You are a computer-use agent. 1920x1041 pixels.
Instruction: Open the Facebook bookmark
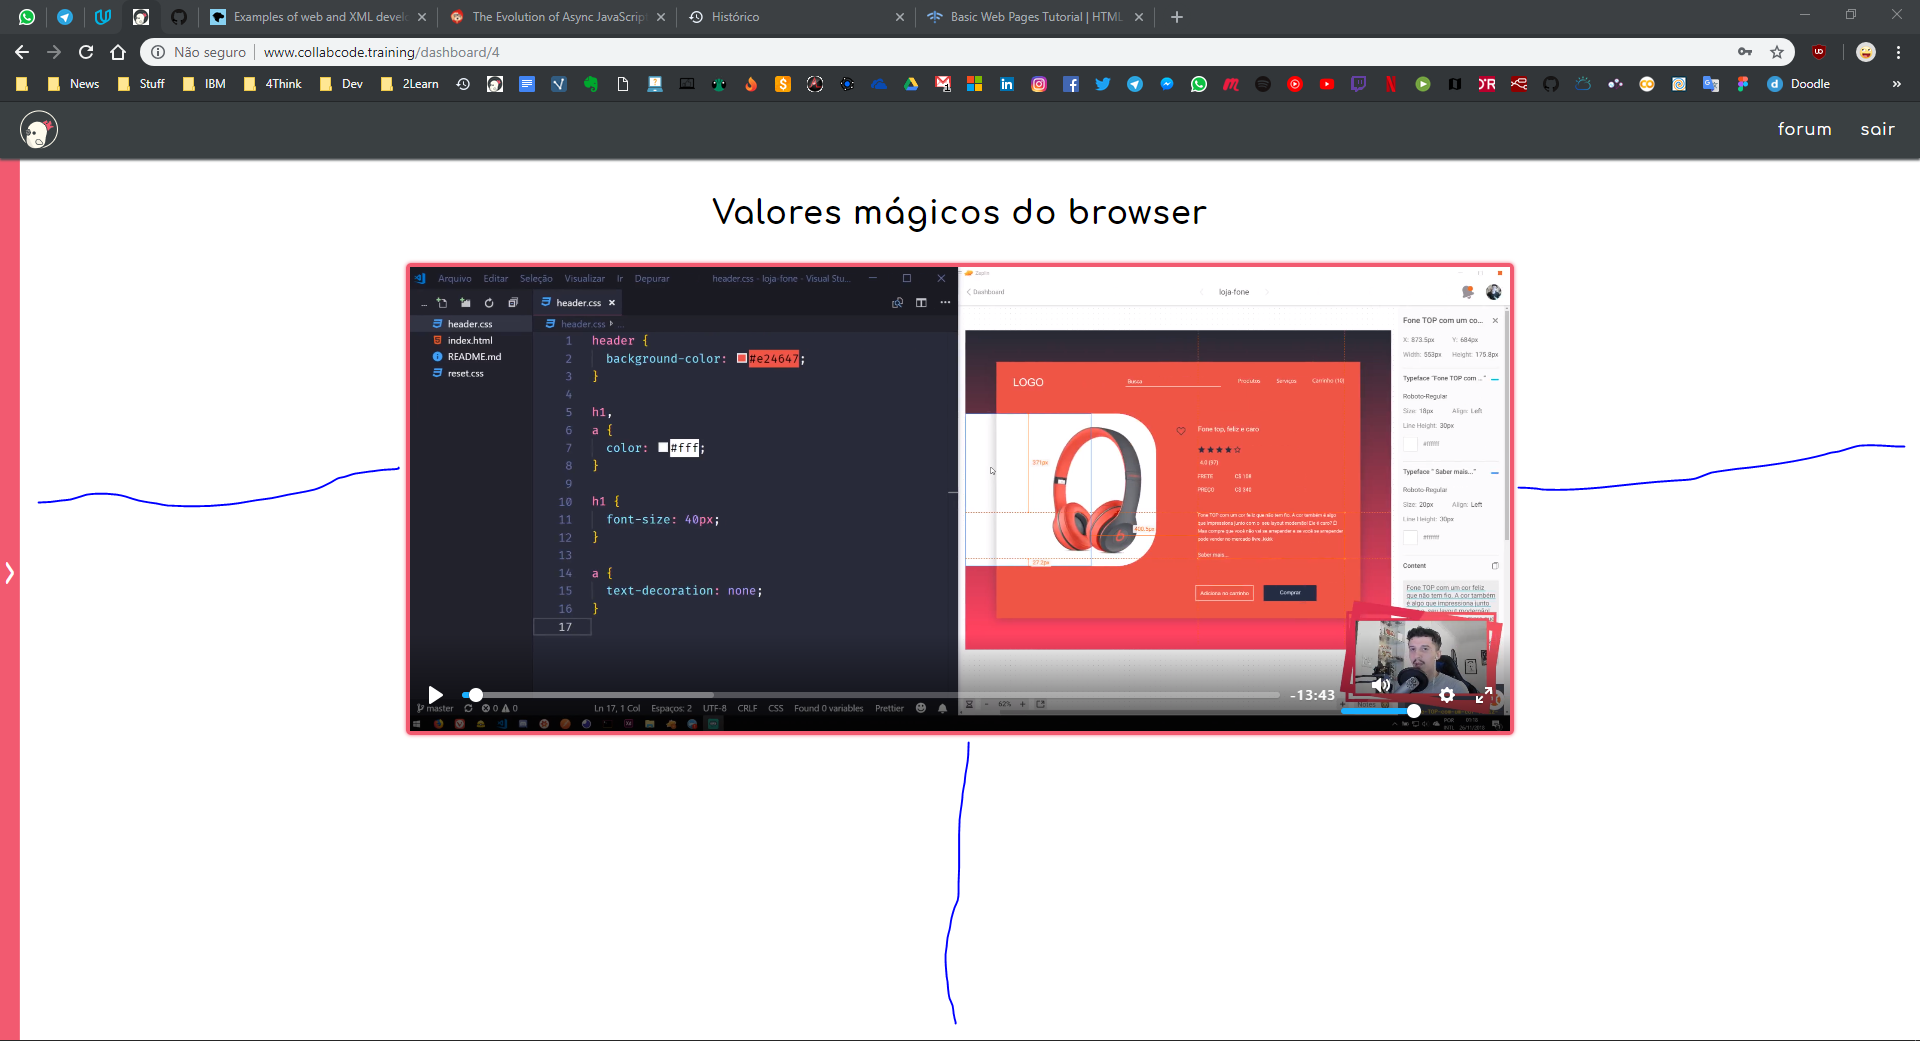1071,84
